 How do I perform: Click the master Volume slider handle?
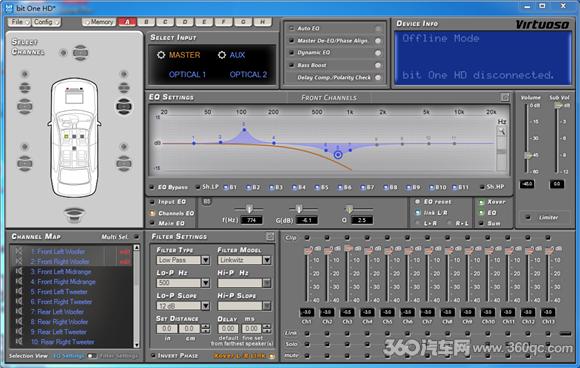[528, 155]
